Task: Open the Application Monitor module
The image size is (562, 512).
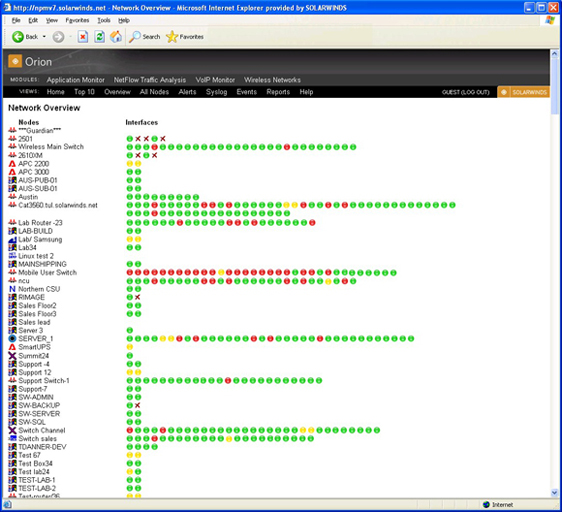Action: (x=76, y=80)
